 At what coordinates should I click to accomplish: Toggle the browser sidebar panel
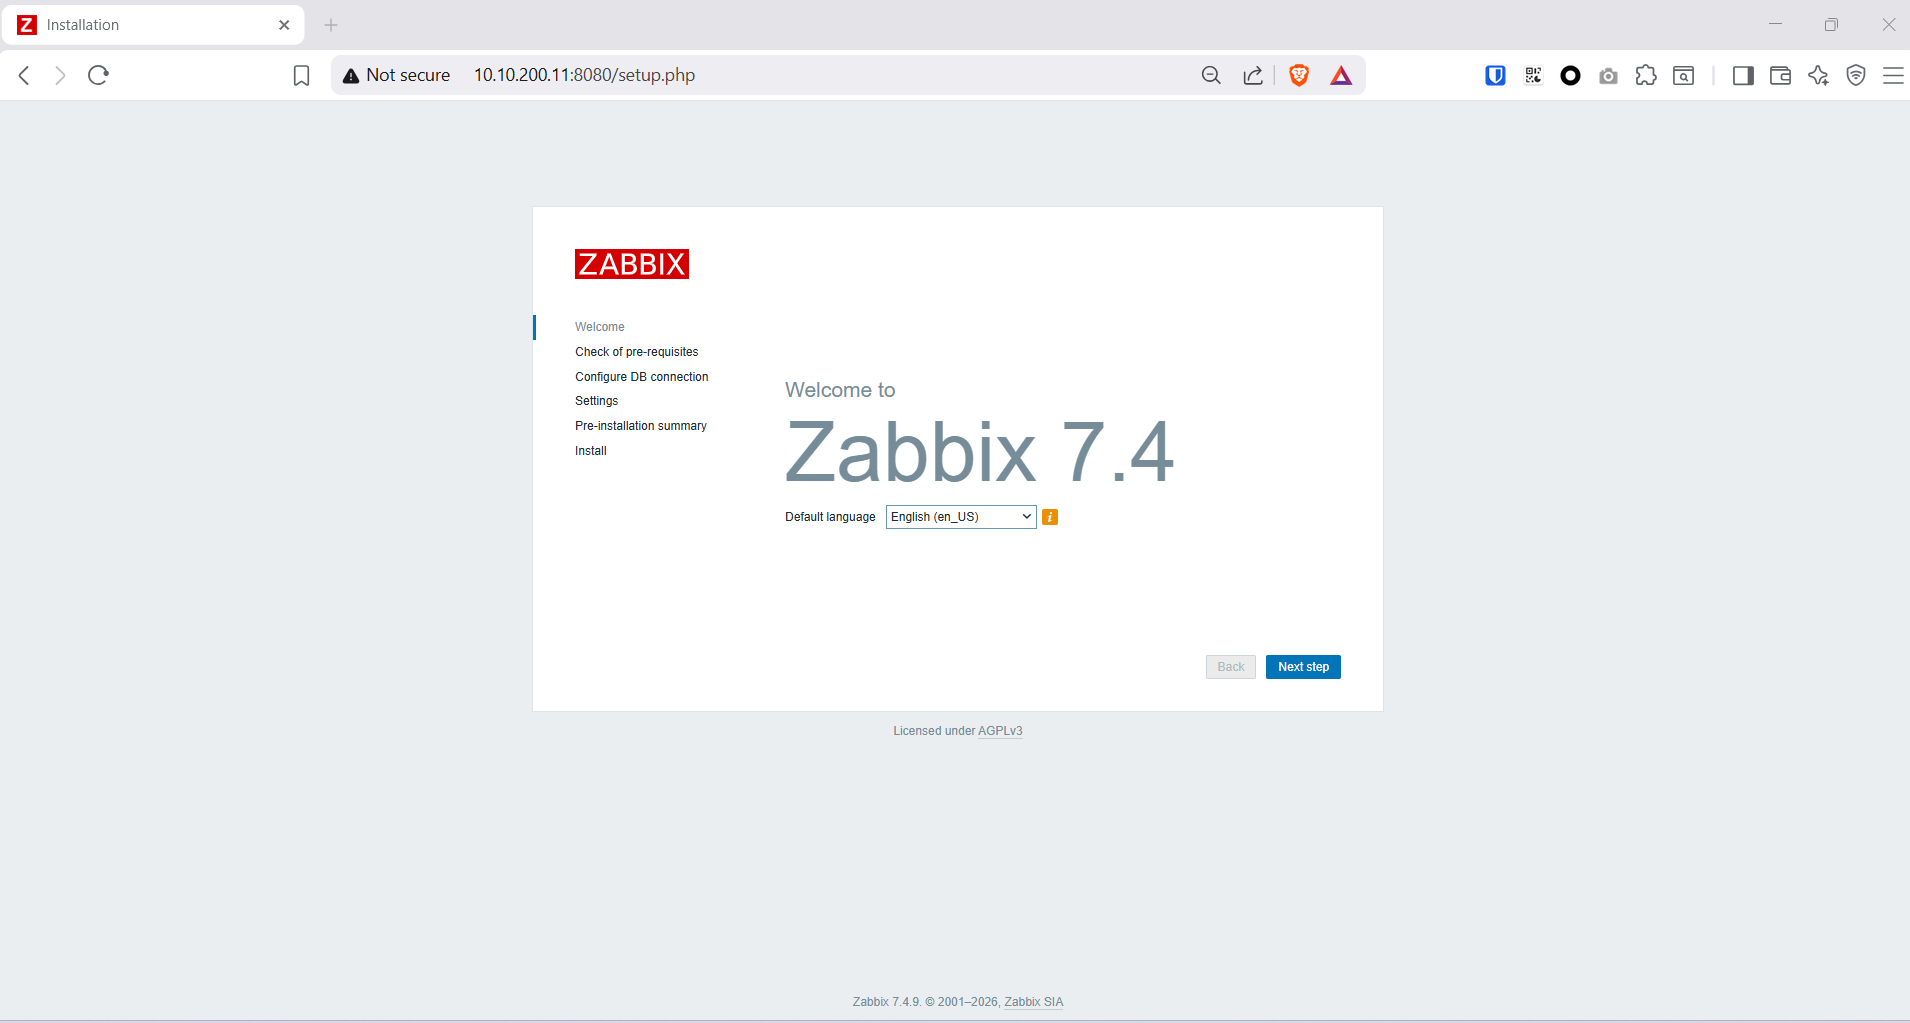[1743, 75]
